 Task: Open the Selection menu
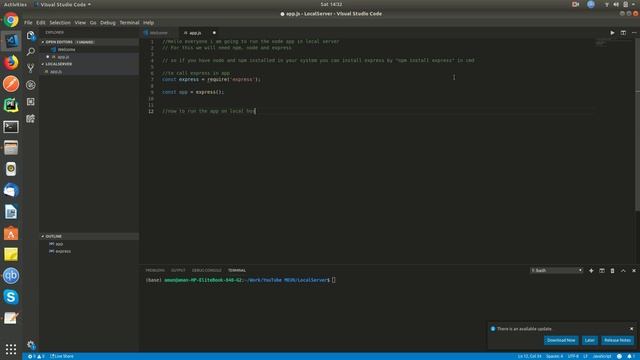[60, 23]
